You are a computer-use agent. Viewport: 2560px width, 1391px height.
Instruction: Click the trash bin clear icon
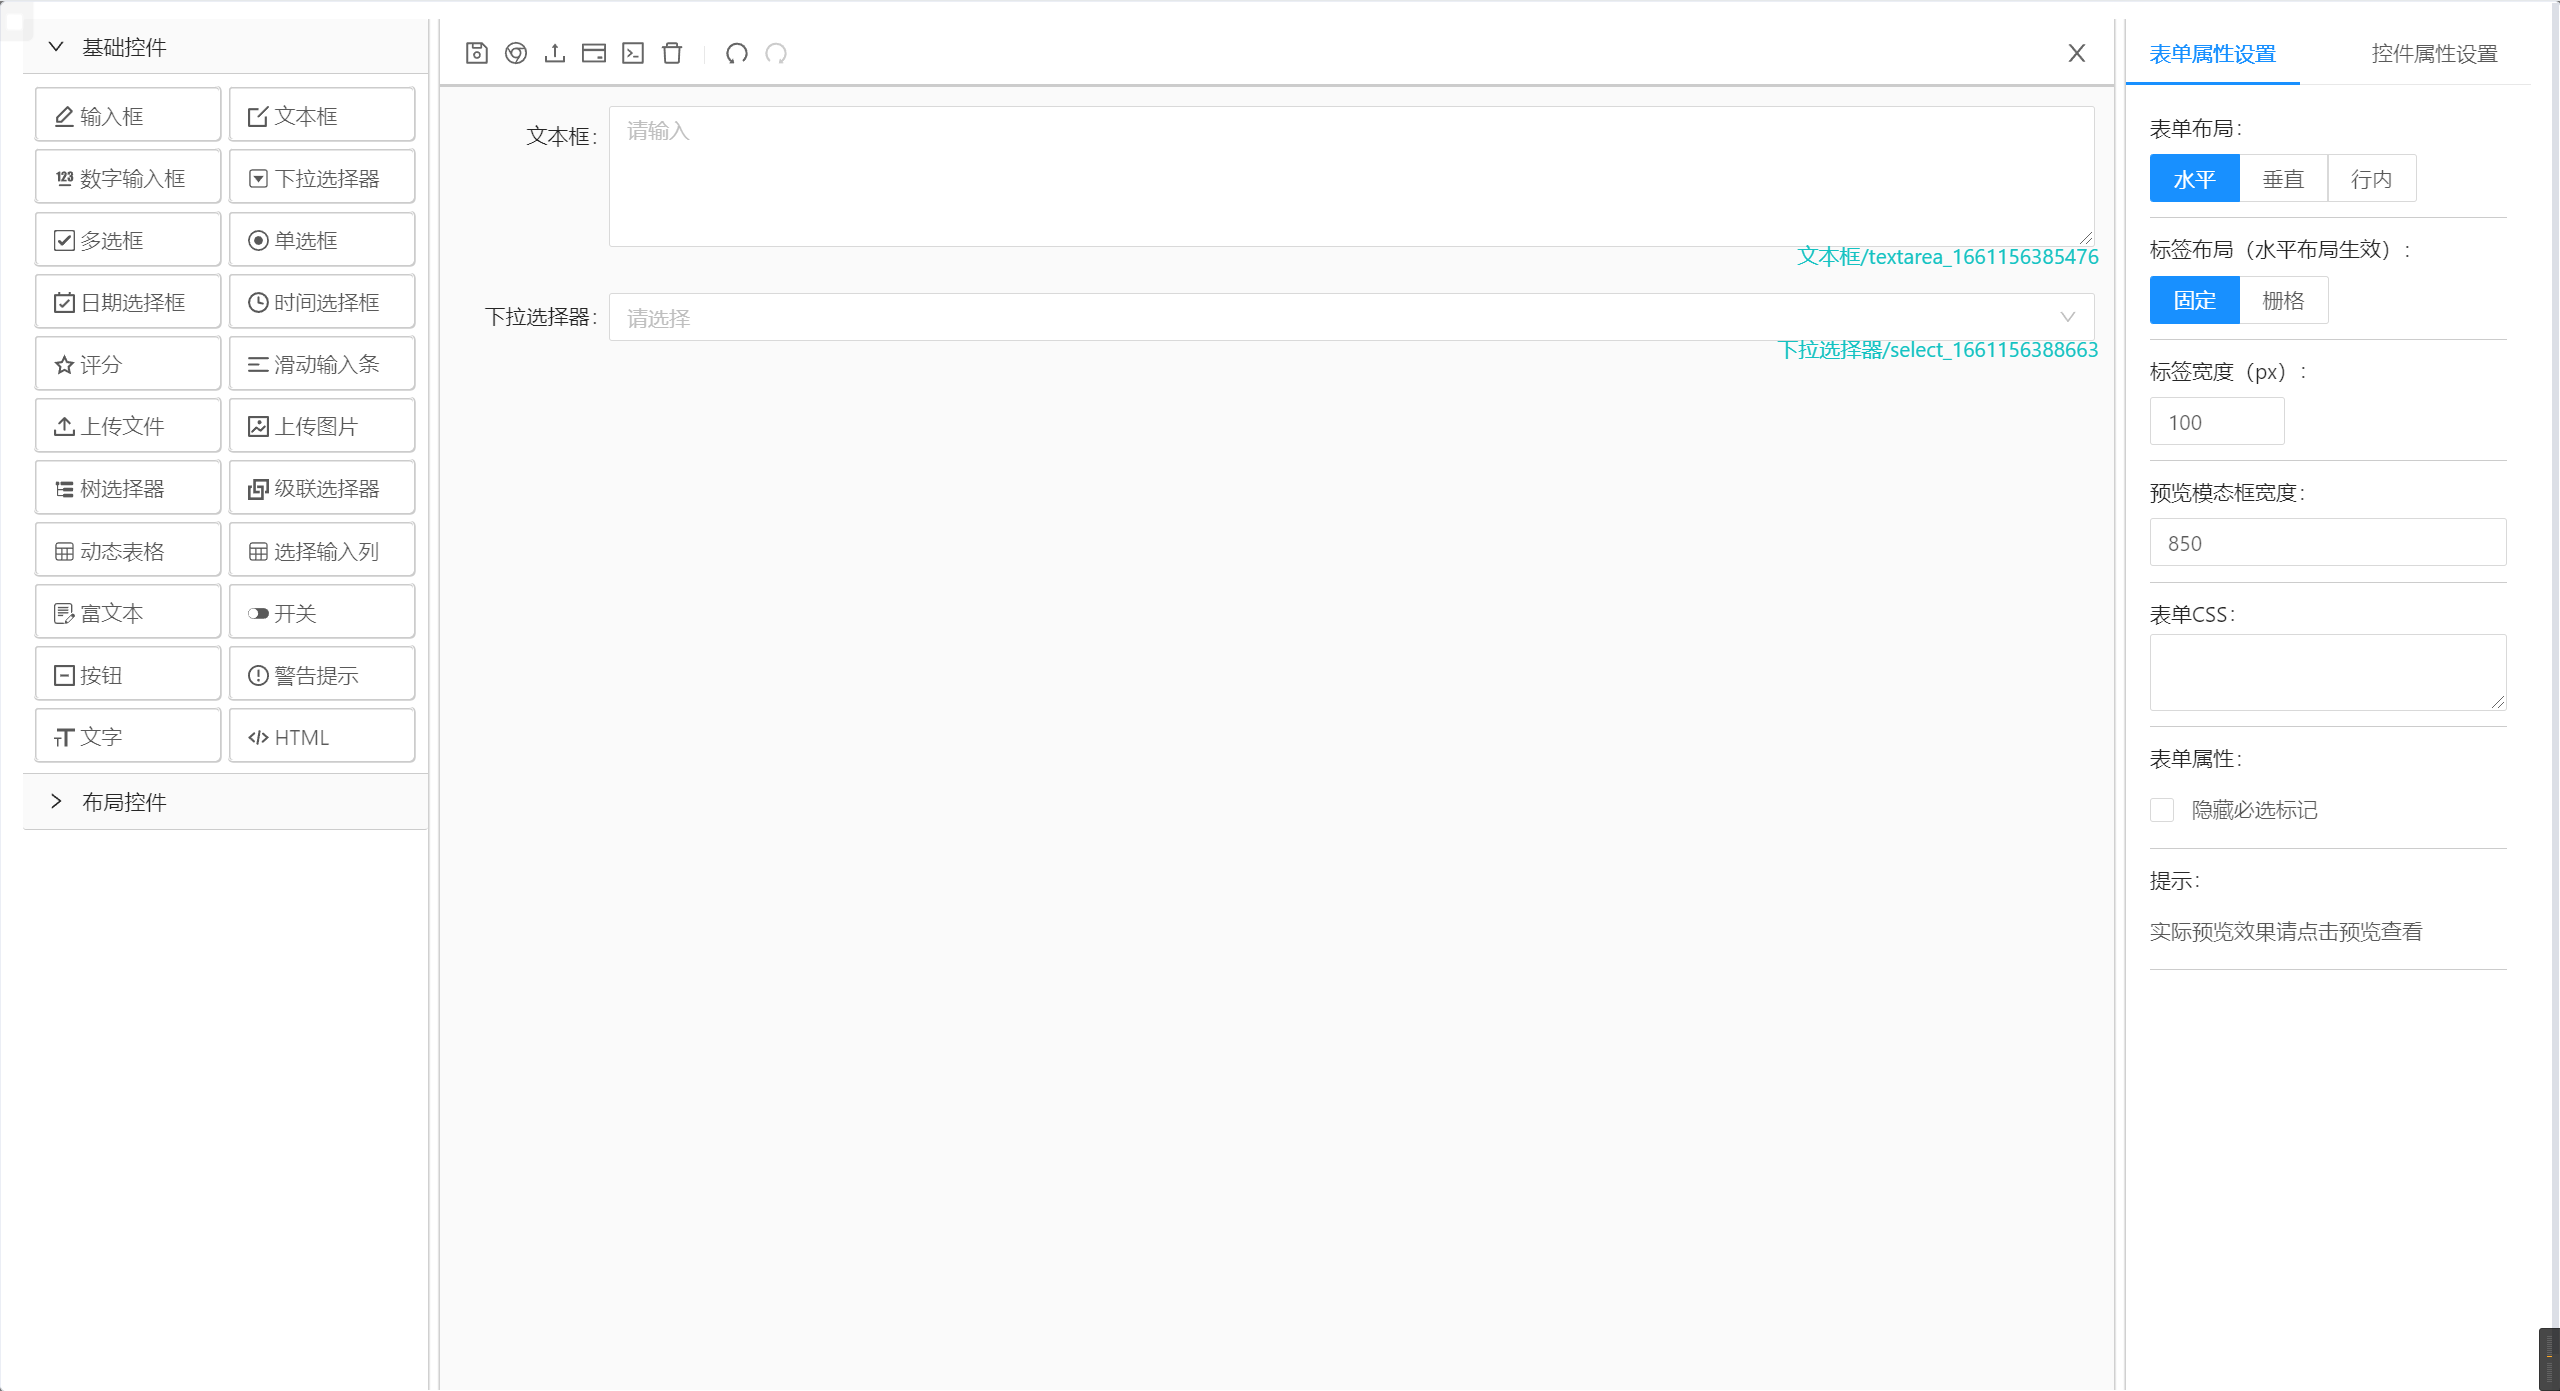click(x=672, y=53)
